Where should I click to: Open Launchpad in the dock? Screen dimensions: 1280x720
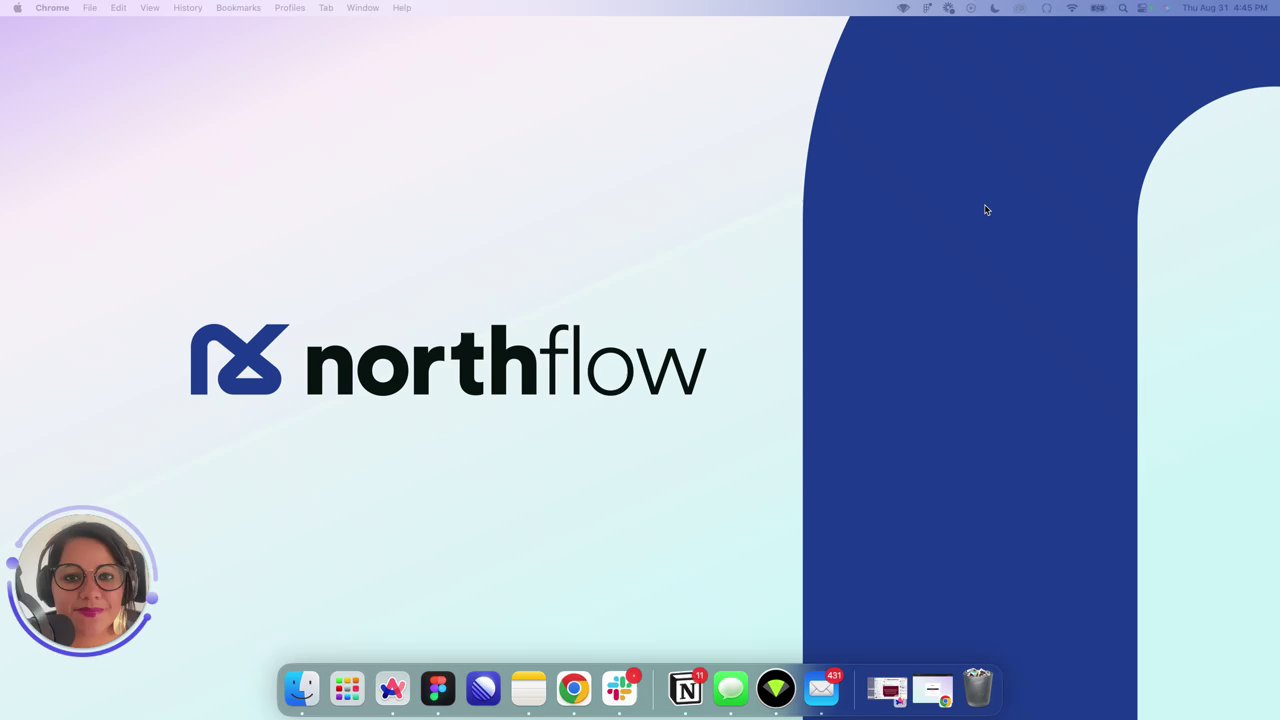point(347,689)
